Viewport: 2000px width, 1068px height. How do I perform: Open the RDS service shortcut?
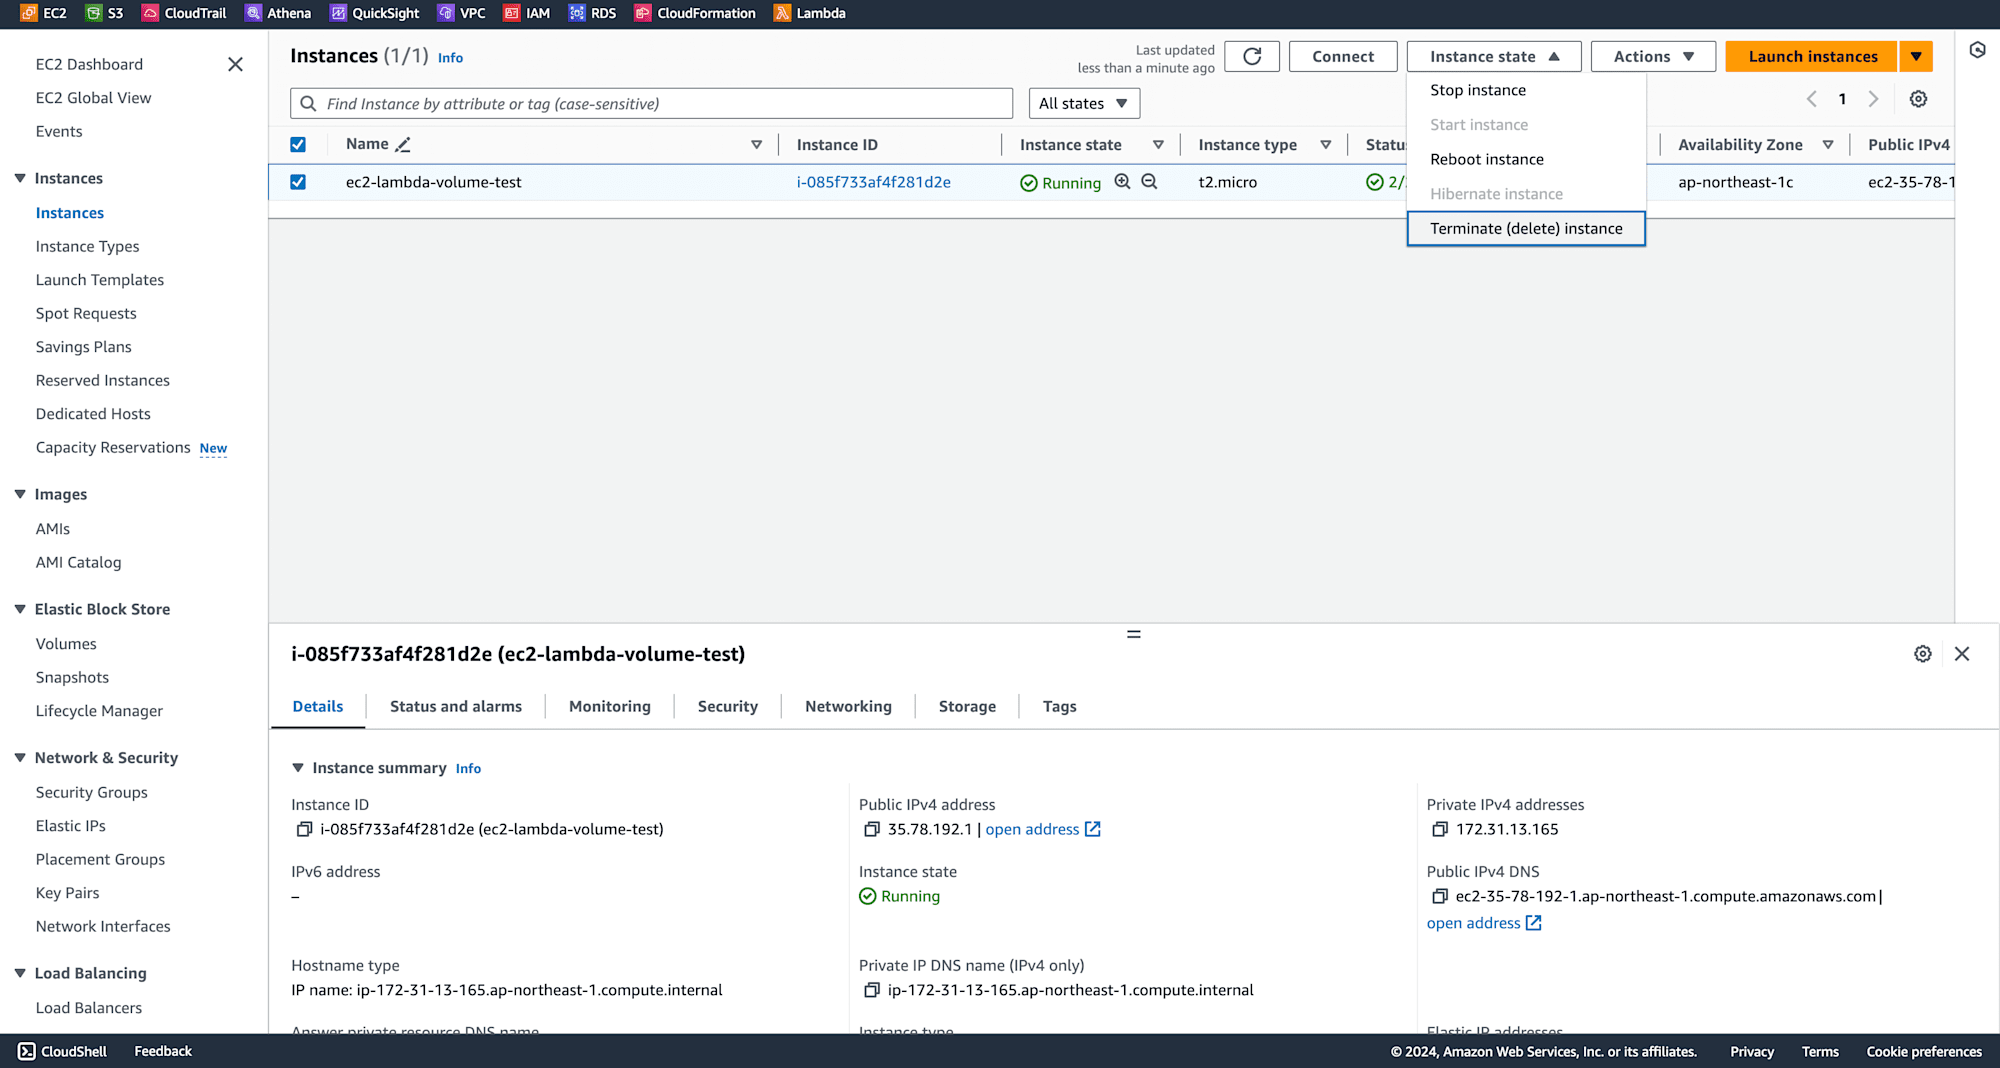[x=592, y=13]
